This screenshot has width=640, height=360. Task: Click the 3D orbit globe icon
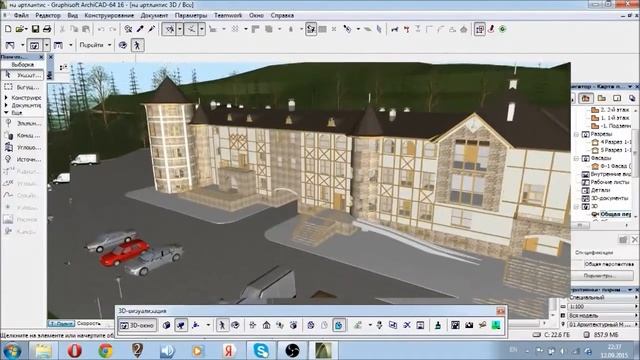coord(123,45)
